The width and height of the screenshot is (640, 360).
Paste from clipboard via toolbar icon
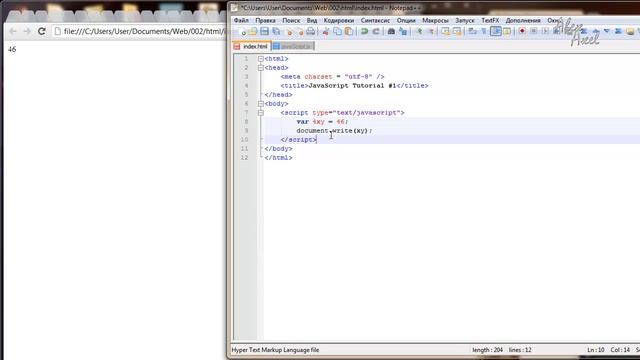point(349,31)
